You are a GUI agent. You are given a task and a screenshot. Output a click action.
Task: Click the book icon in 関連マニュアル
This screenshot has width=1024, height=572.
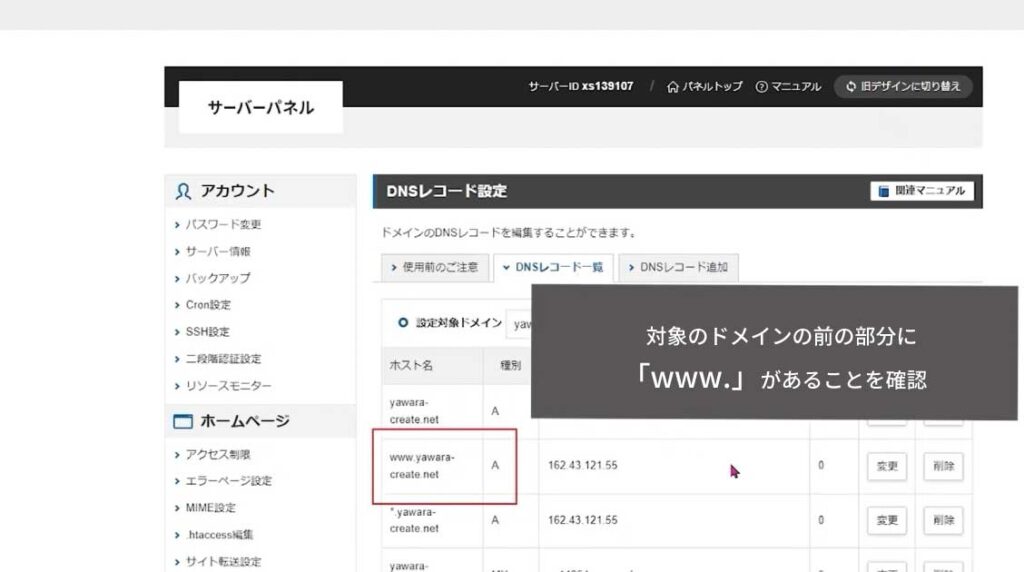tap(884, 191)
